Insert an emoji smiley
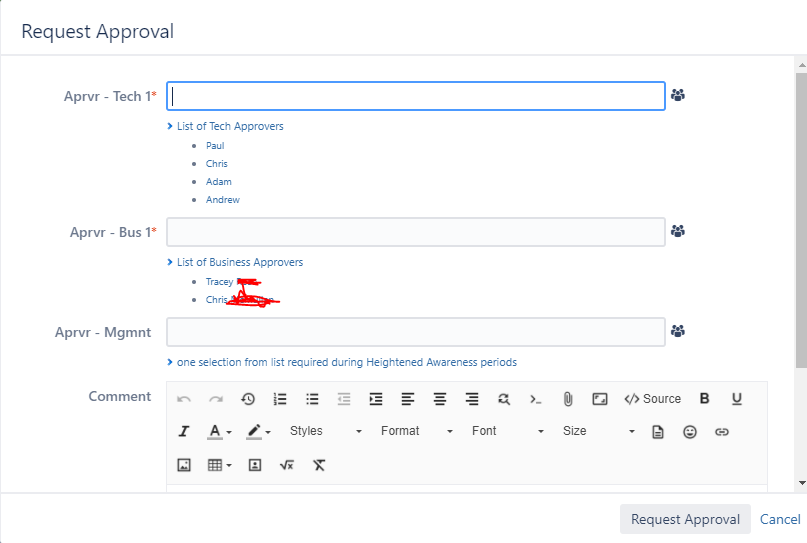Image resolution: width=807 pixels, height=543 pixels. coord(690,432)
